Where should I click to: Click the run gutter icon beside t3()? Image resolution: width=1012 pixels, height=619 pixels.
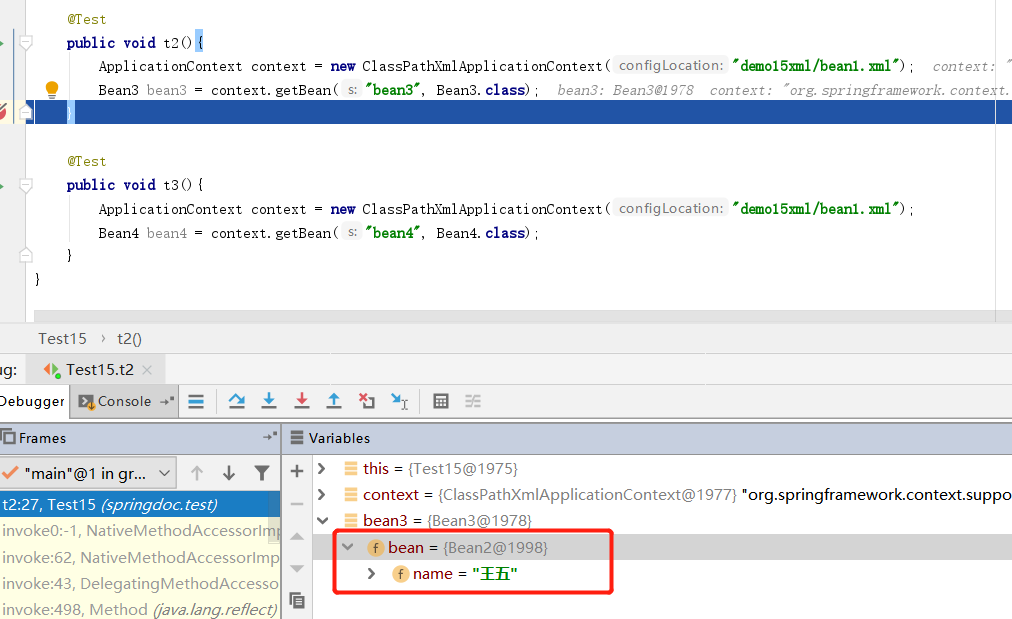(x=2, y=186)
